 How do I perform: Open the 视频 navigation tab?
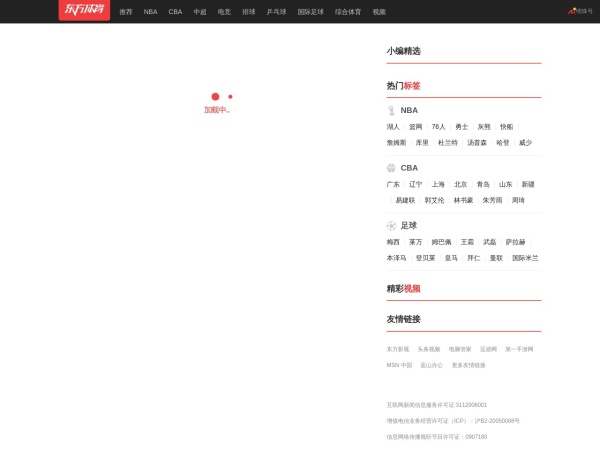(x=379, y=12)
